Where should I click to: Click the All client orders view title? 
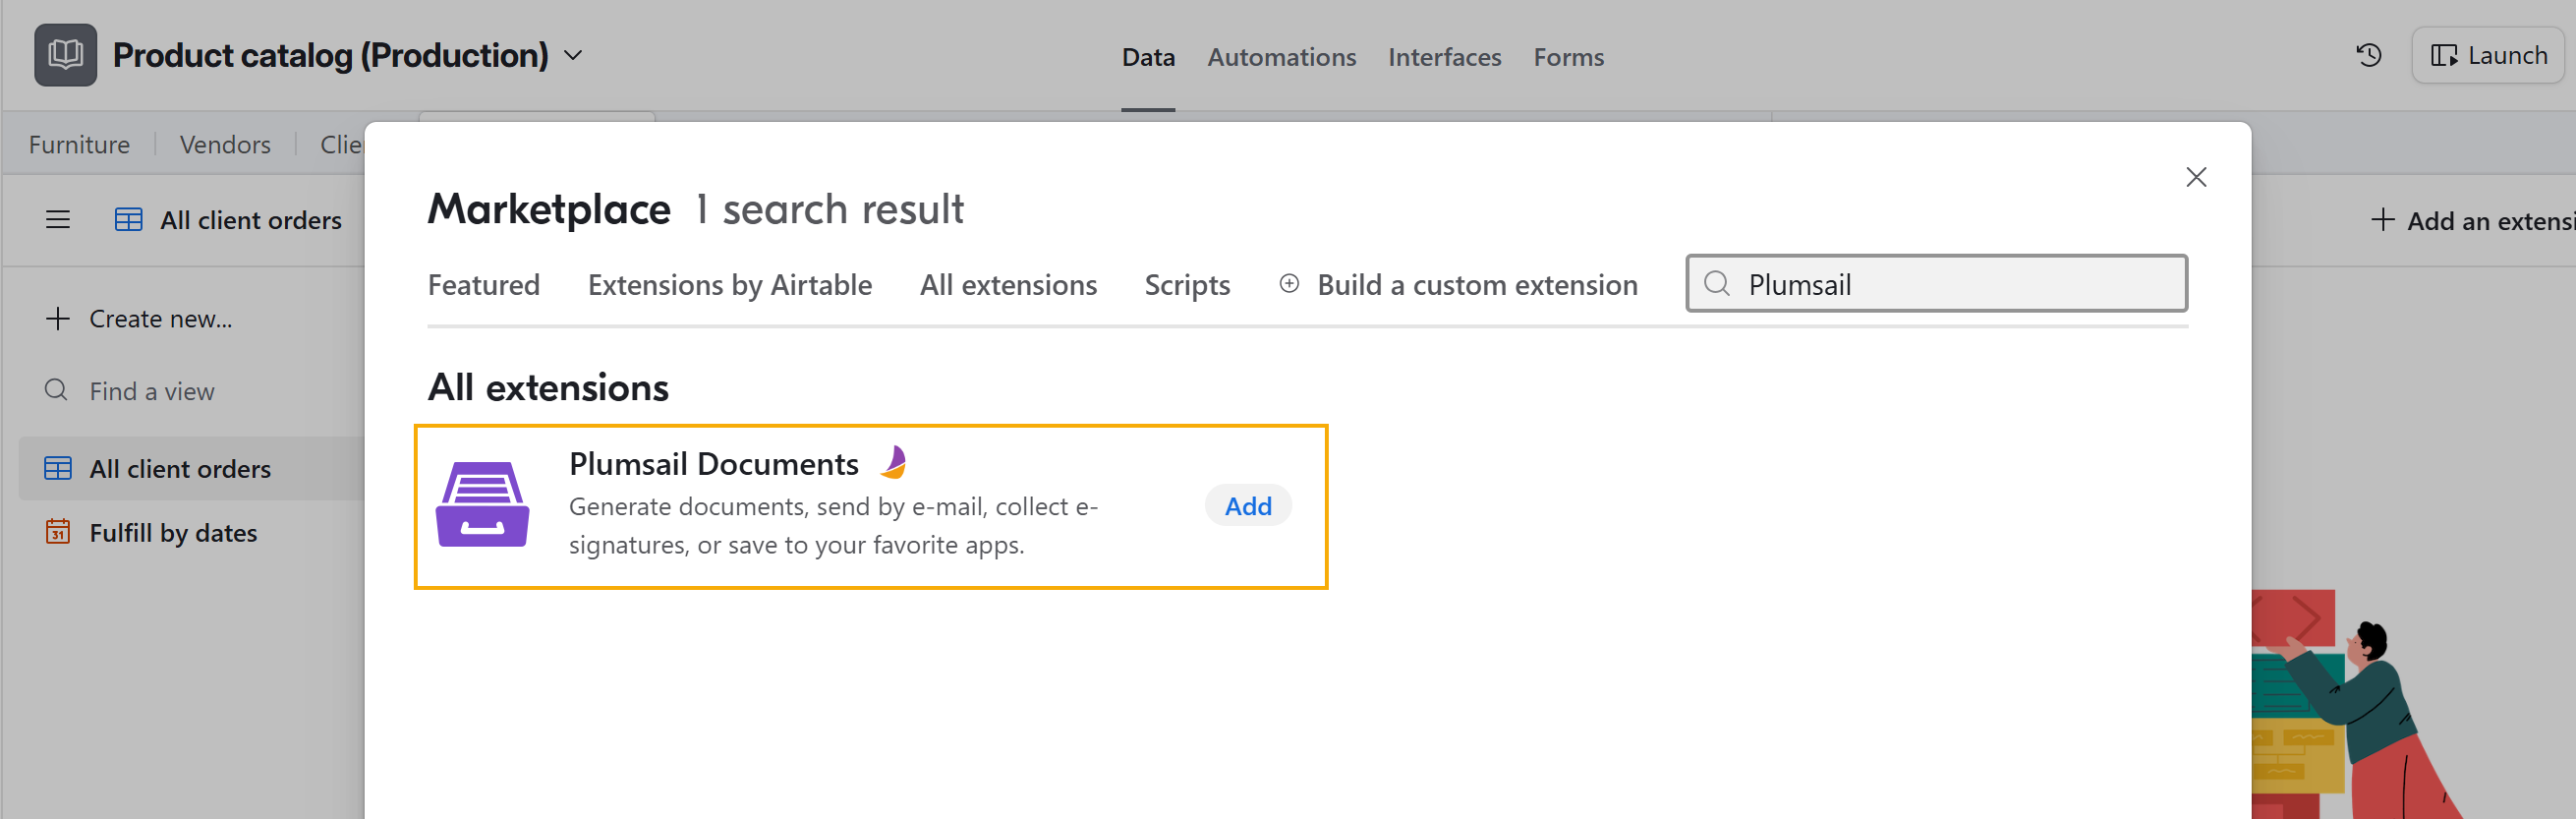pyautogui.click(x=251, y=220)
